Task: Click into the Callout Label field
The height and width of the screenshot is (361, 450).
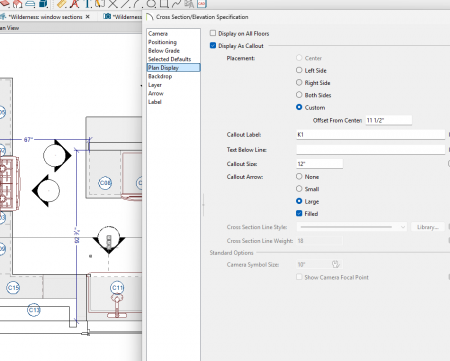Action: [x=370, y=135]
